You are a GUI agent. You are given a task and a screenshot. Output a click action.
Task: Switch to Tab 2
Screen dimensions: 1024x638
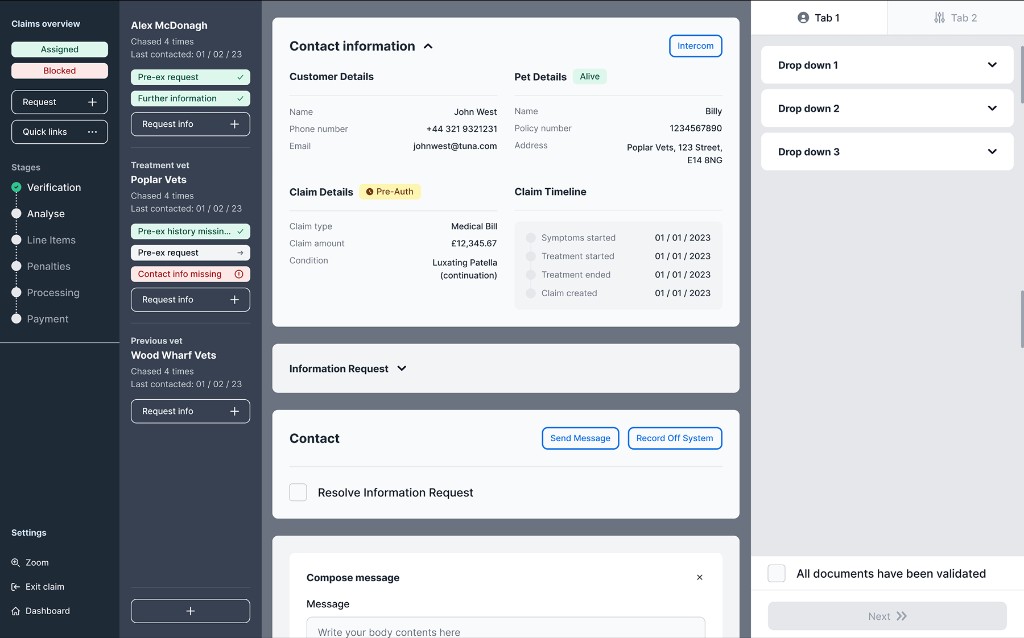pos(955,18)
